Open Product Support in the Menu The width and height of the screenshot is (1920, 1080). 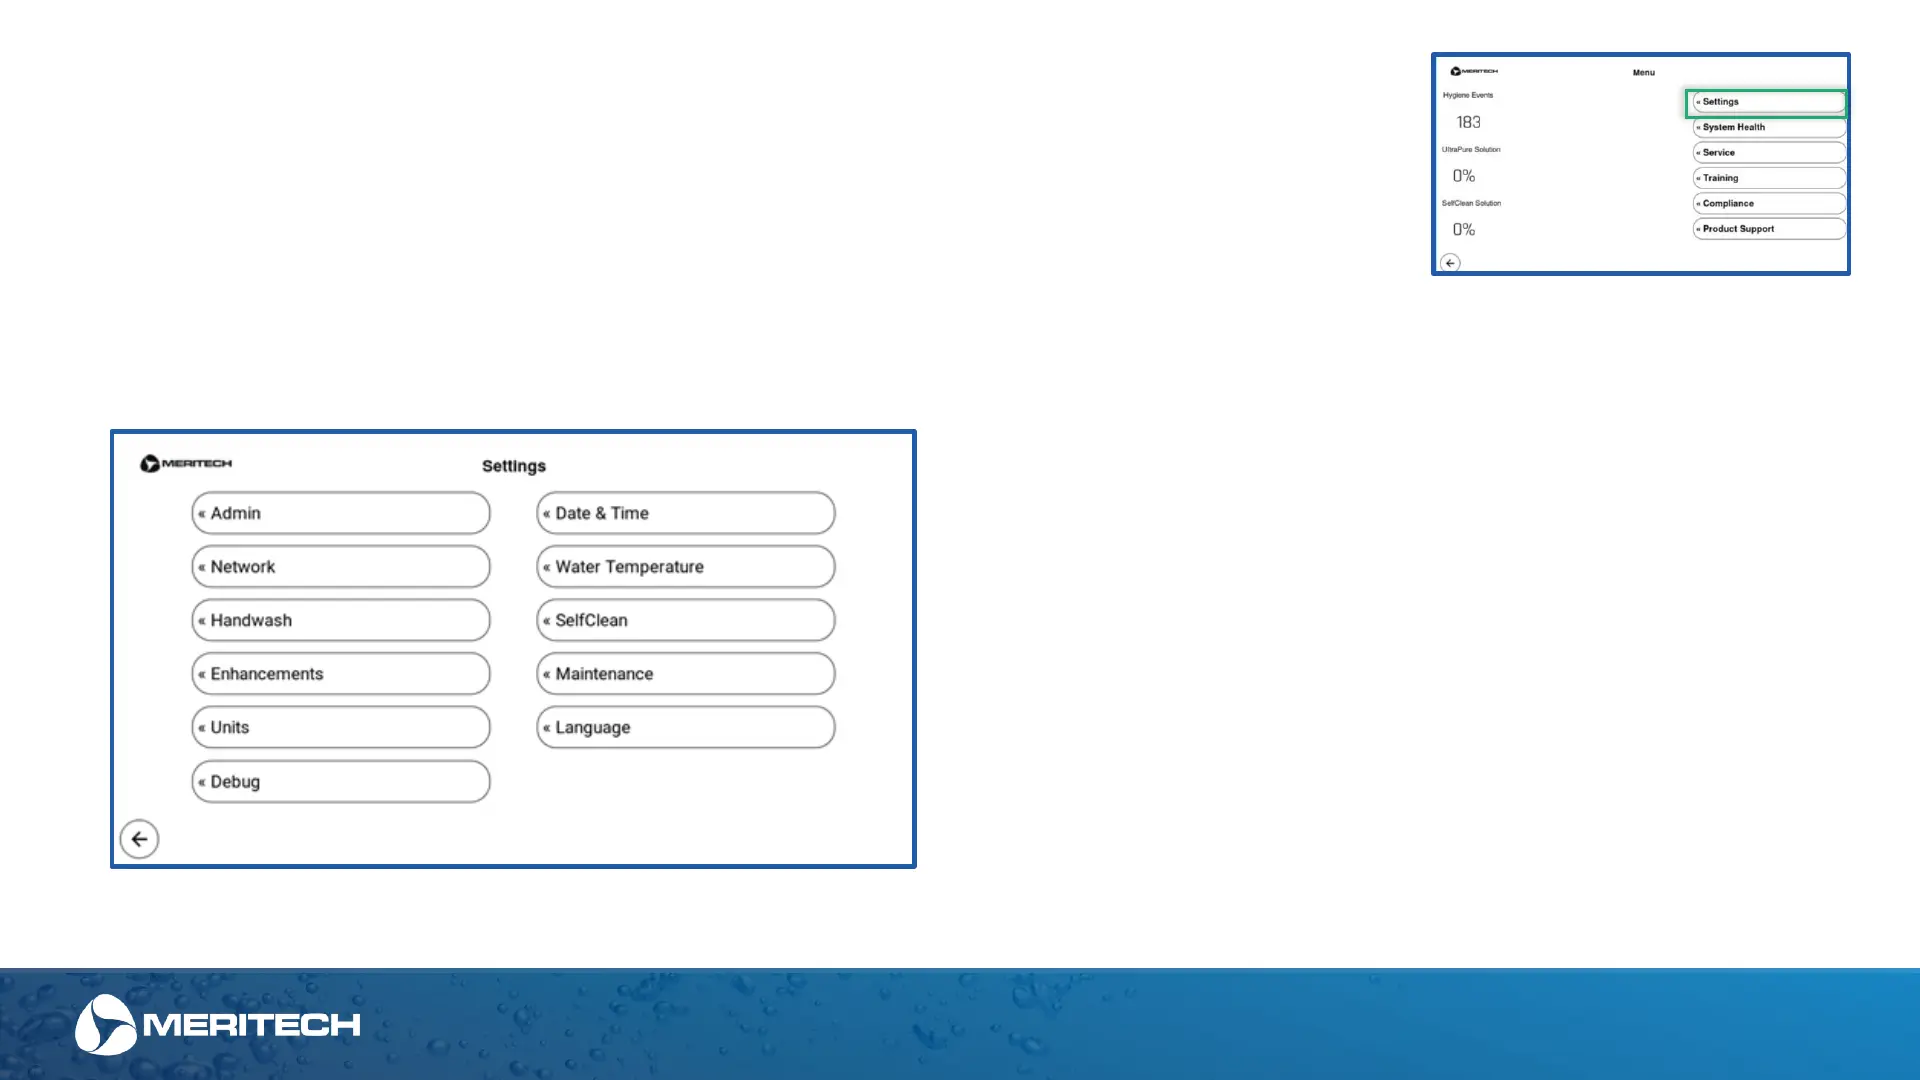click(x=1768, y=229)
